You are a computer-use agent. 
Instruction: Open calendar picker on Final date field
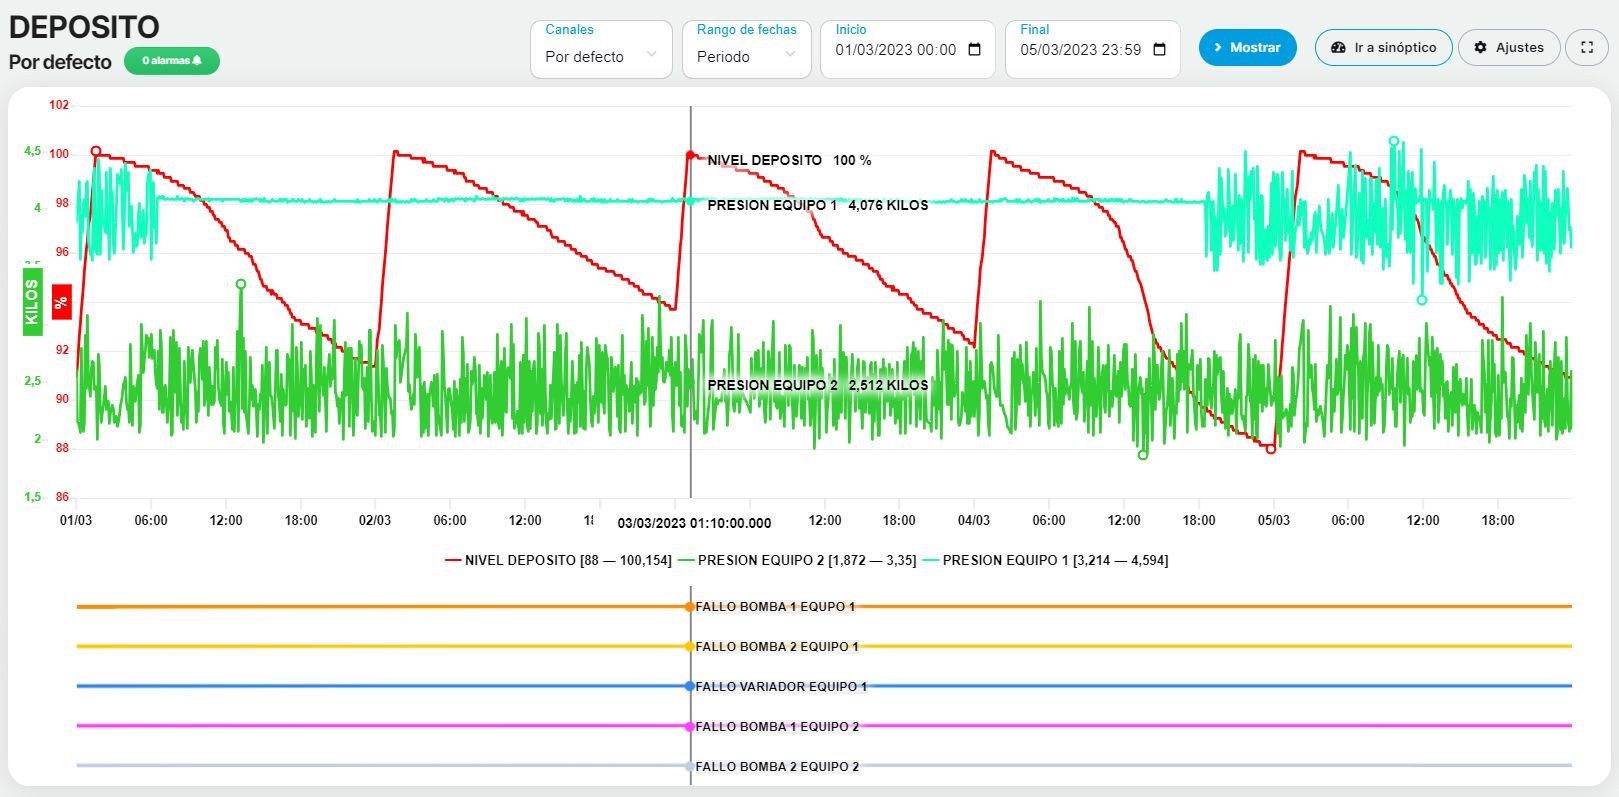(1160, 49)
